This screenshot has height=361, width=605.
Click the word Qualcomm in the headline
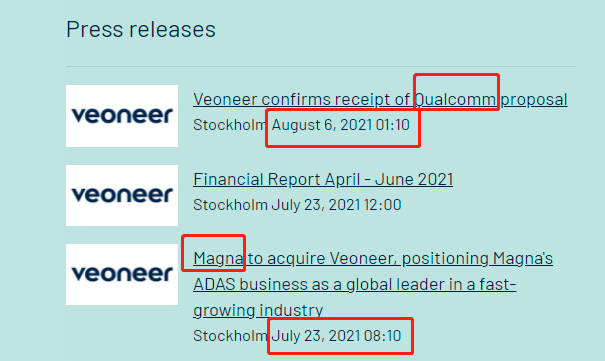455,100
